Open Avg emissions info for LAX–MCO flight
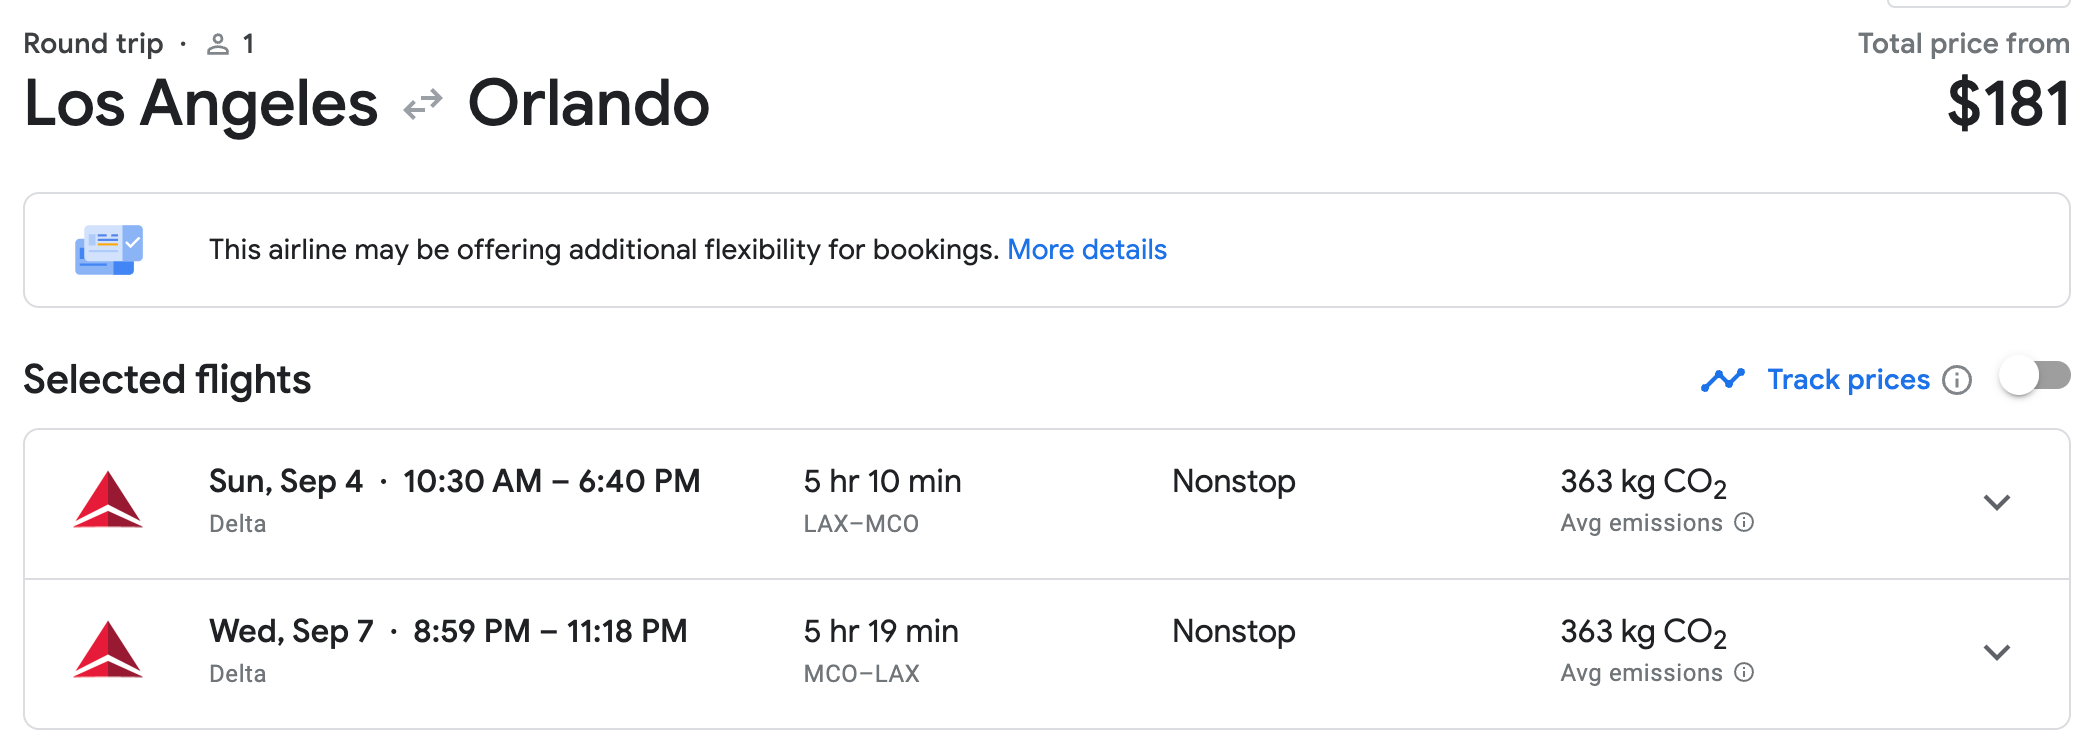The height and width of the screenshot is (744, 2082). 1744,522
